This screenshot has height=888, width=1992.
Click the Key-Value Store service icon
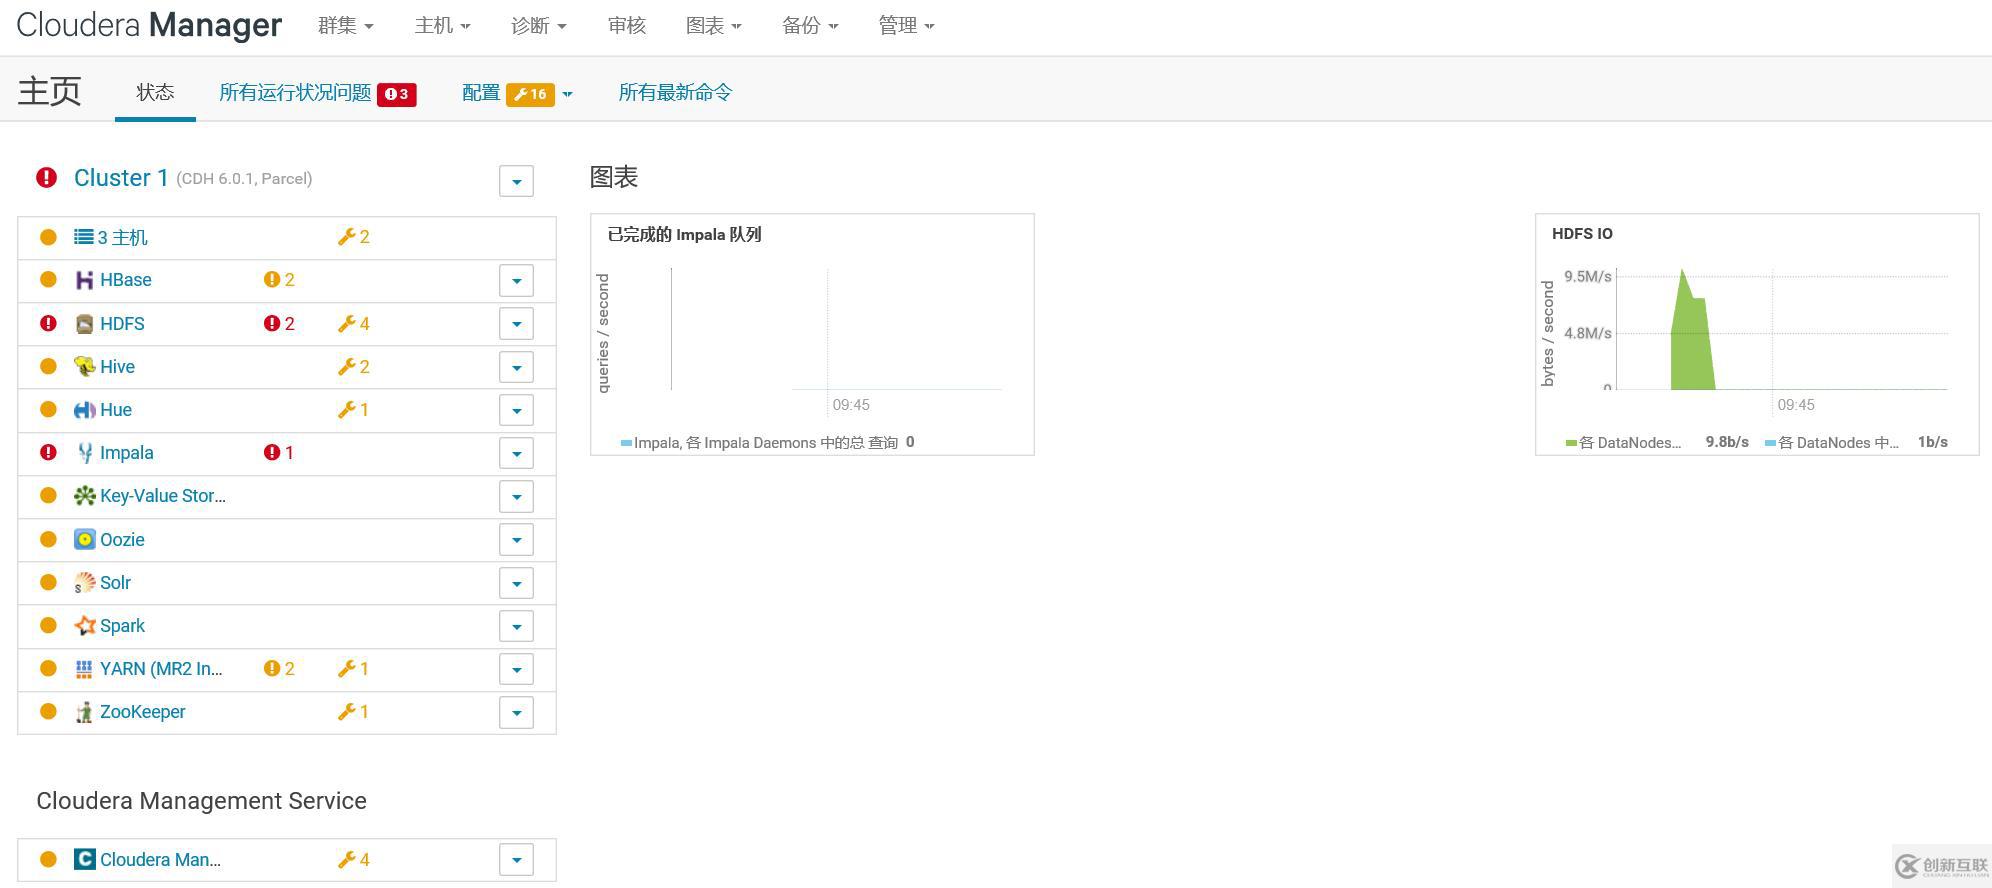coord(85,496)
